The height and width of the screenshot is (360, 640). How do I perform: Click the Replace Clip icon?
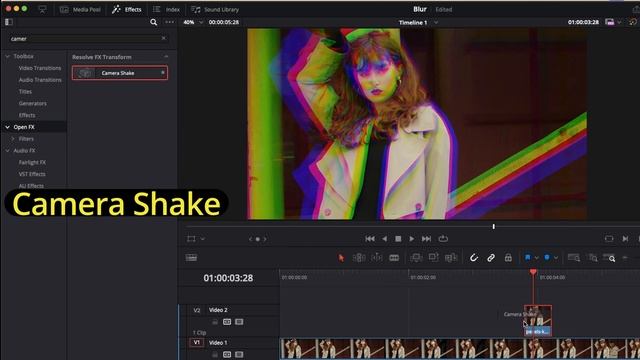click(451, 258)
